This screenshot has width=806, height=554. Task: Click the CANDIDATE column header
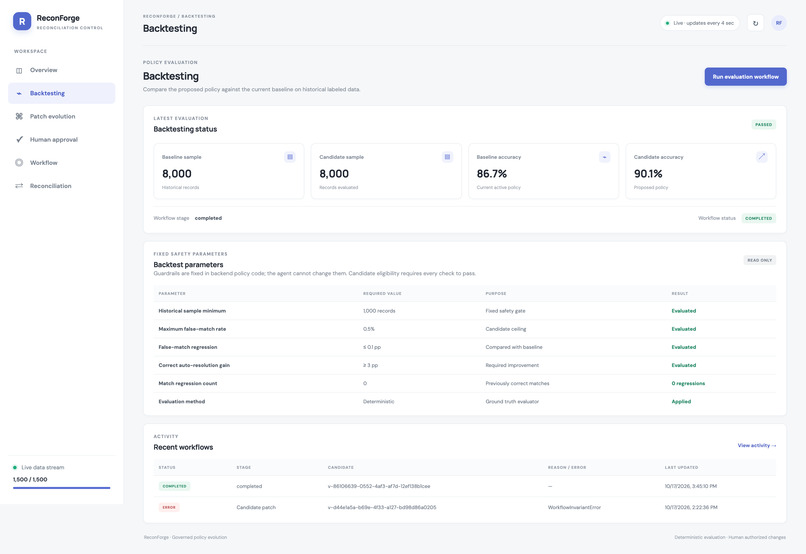click(x=341, y=468)
